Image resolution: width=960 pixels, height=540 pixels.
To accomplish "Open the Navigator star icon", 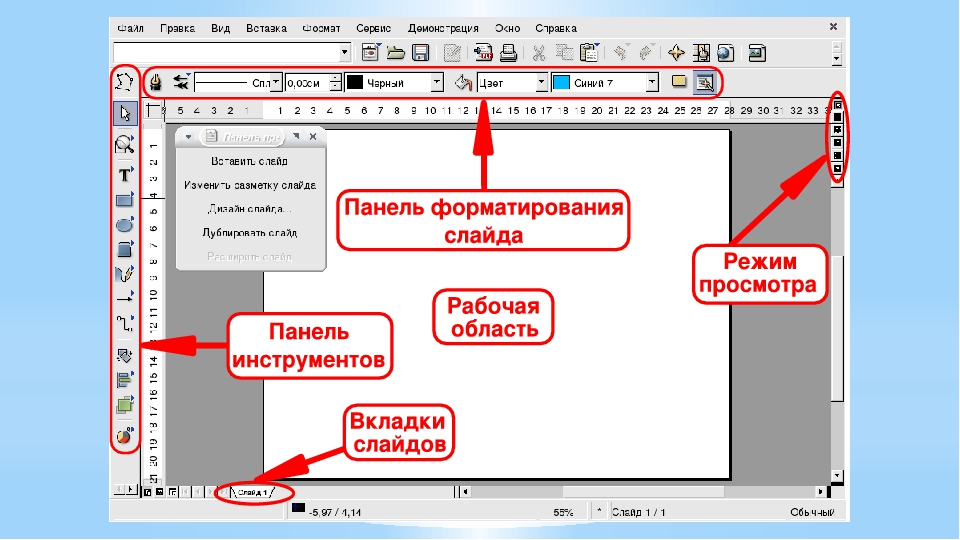I will (x=676, y=53).
